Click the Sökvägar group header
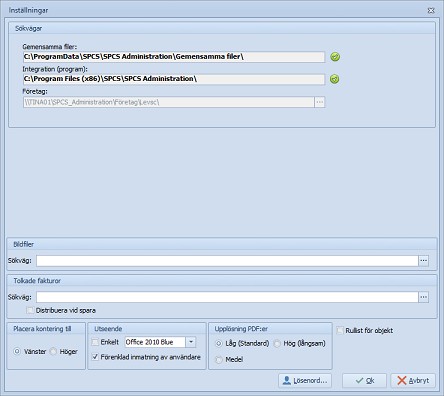The image size is (444, 396). coord(222,28)
